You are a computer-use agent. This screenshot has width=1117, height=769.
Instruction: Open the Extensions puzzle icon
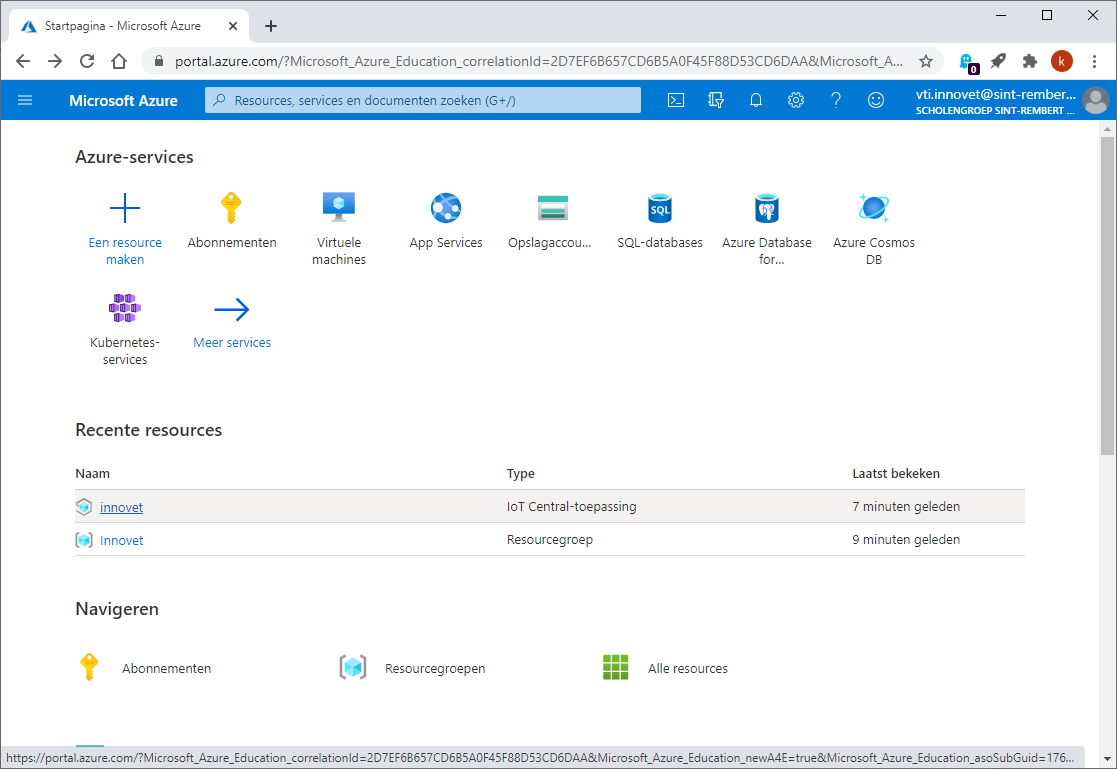pos(1029,61)
